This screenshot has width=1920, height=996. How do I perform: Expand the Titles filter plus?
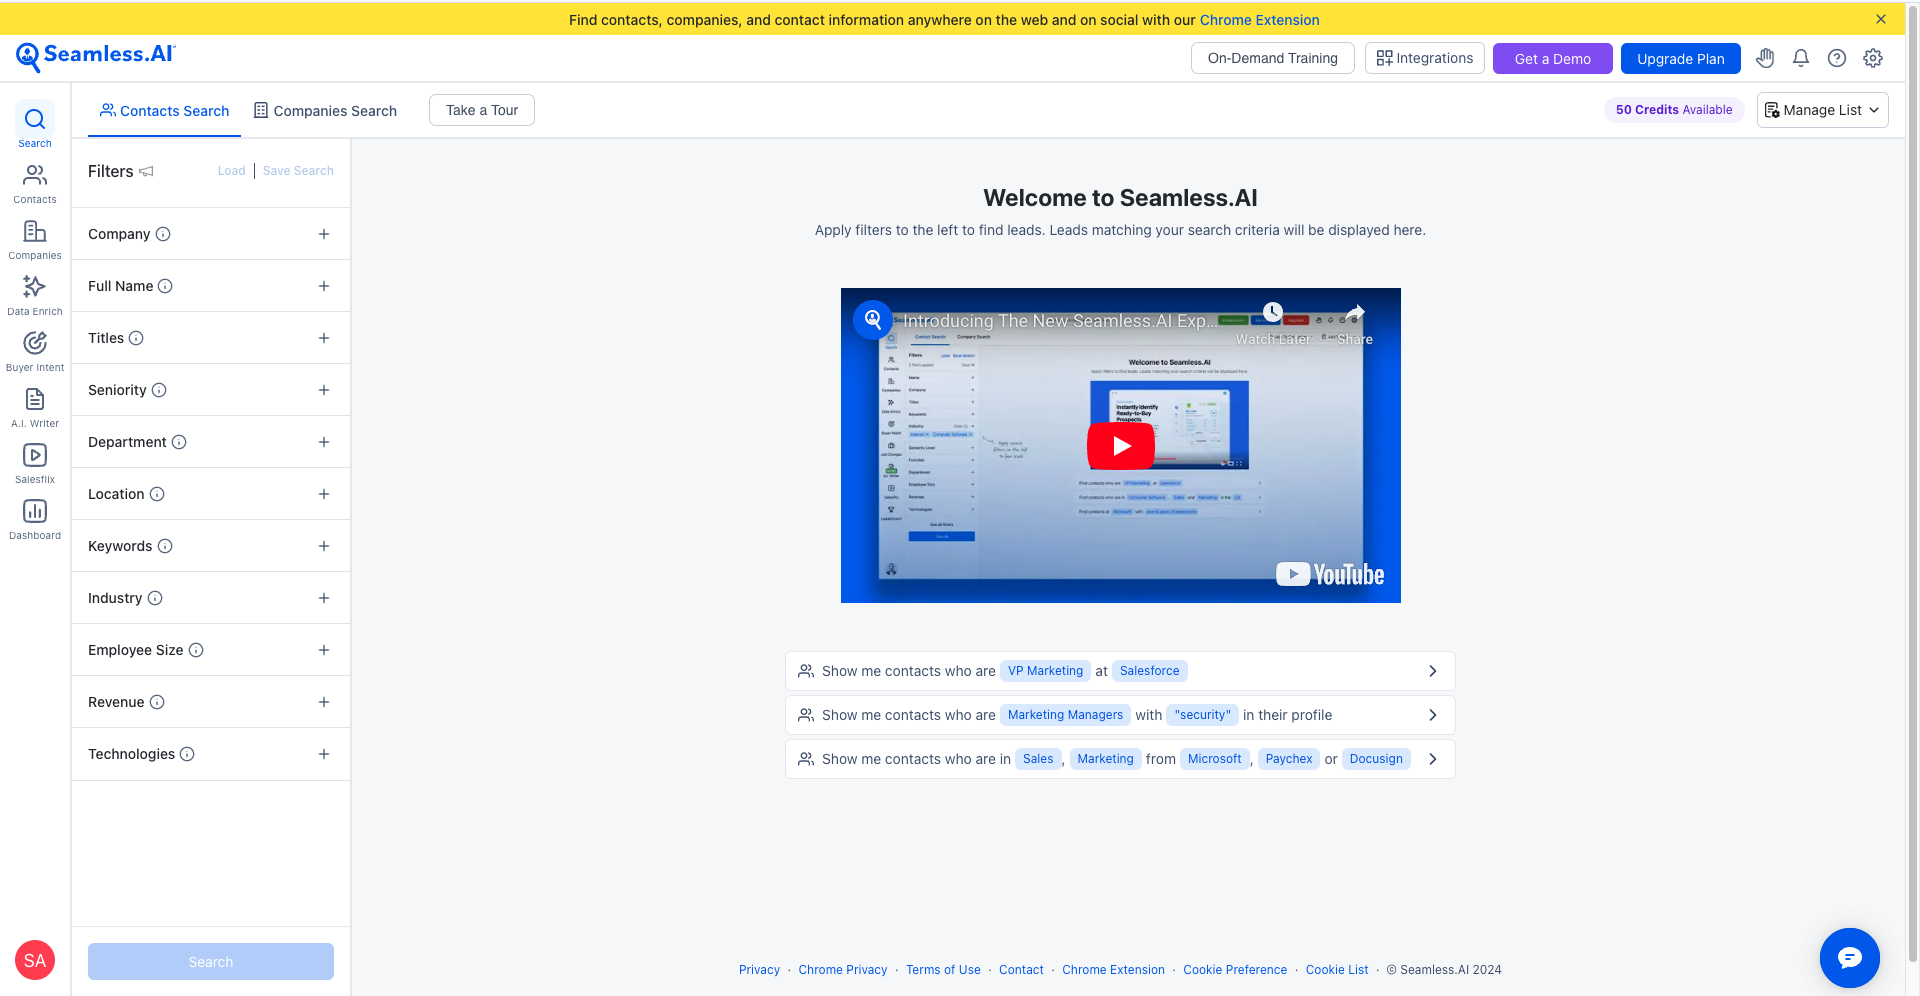324,338
